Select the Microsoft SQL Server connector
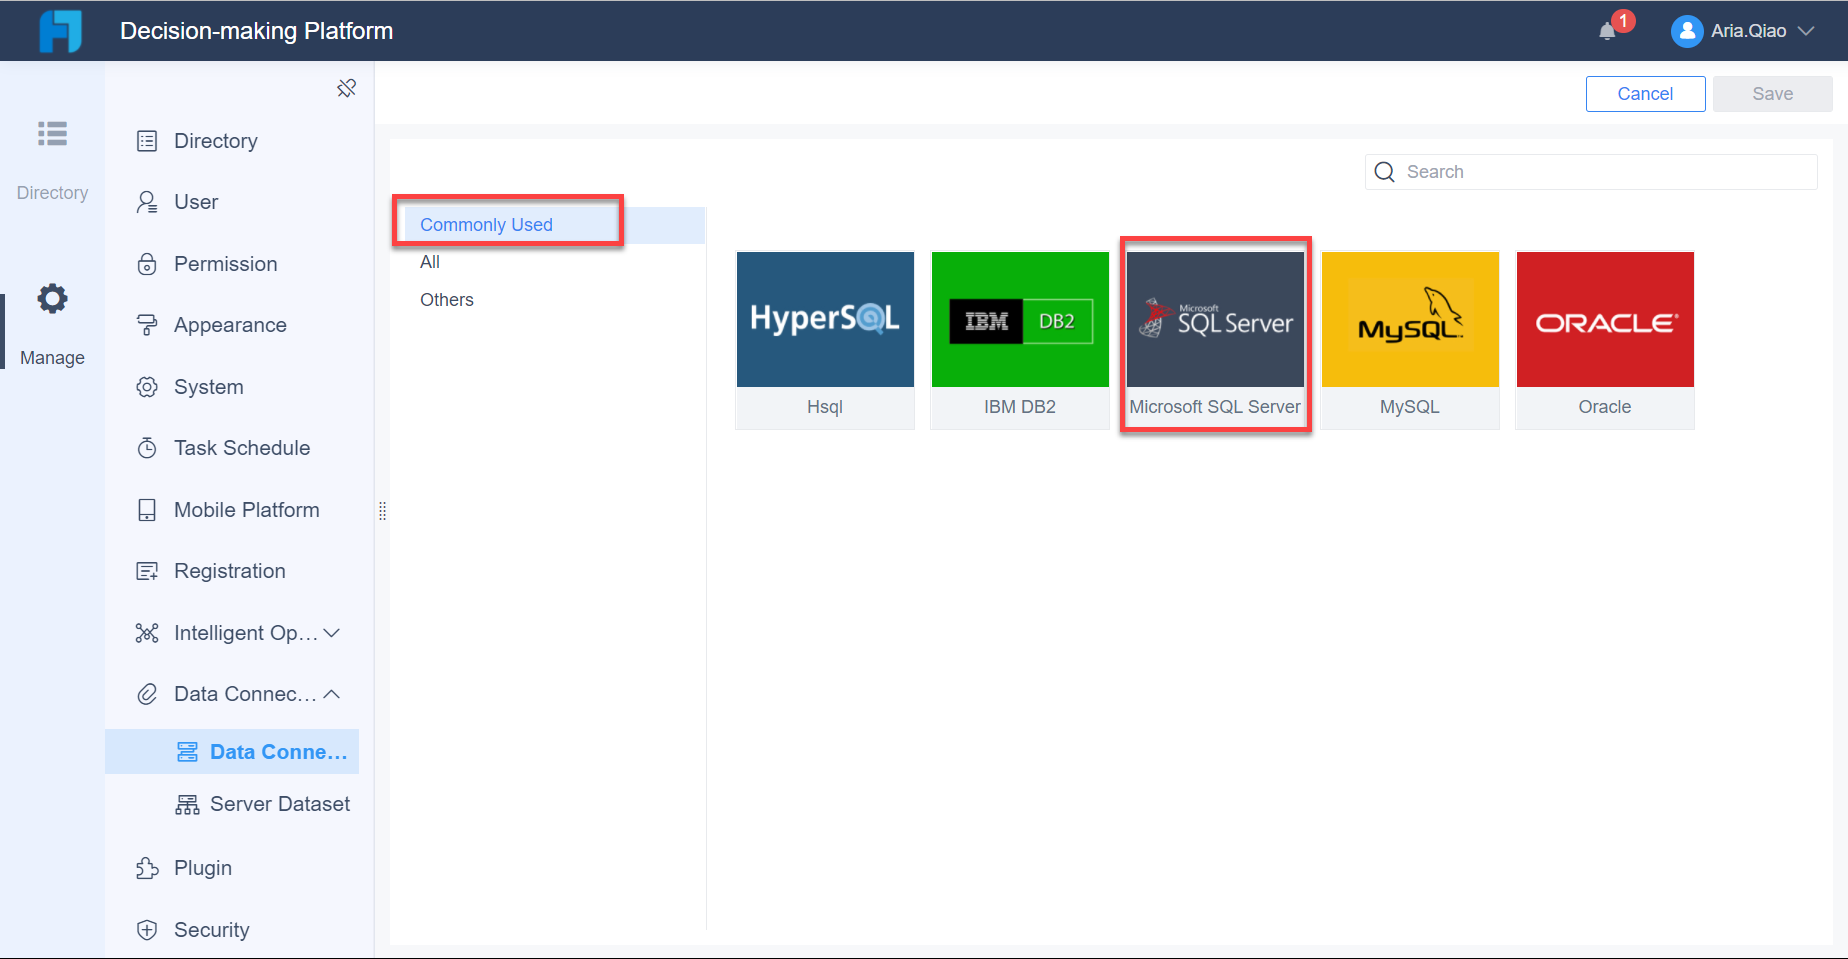1848x959 pixels. coord(1215,320)
